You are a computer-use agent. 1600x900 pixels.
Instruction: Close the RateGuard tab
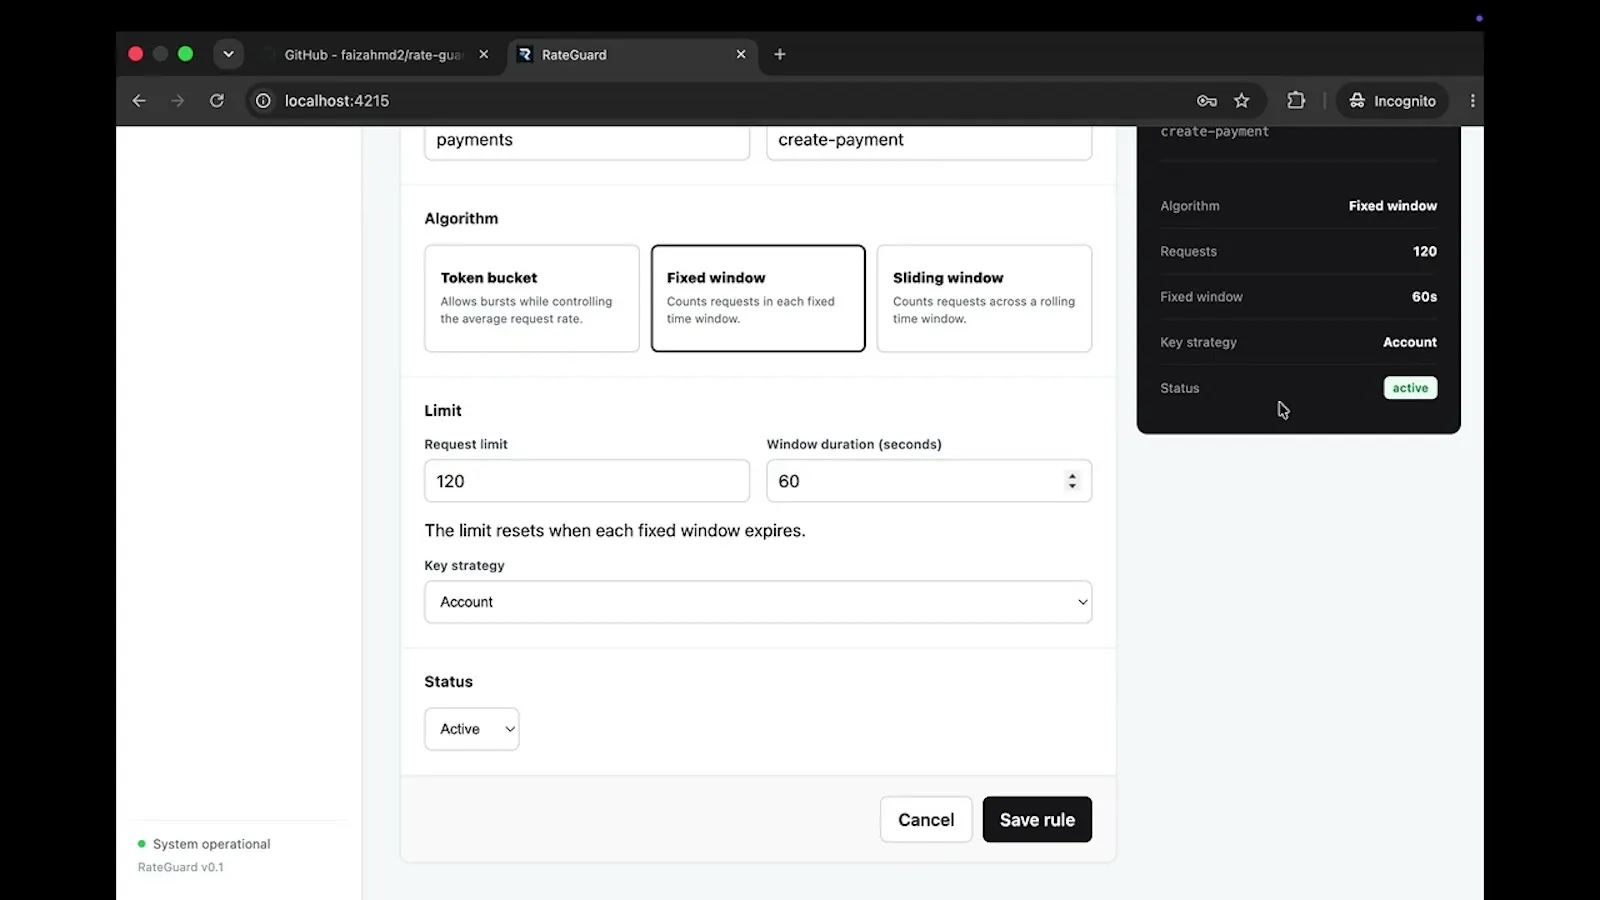click(x=741, y=54)
